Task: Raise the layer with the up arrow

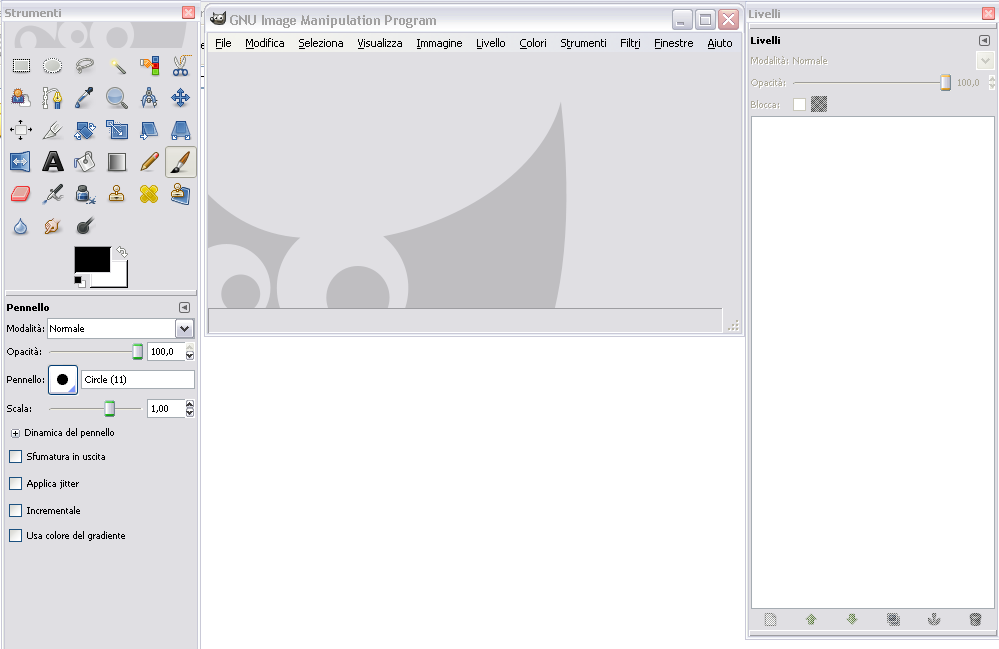Action: pyautogui.click(x=811, y=619)
